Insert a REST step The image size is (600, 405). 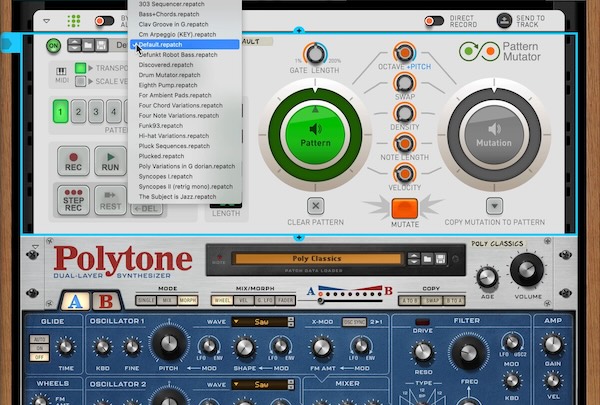110,200
